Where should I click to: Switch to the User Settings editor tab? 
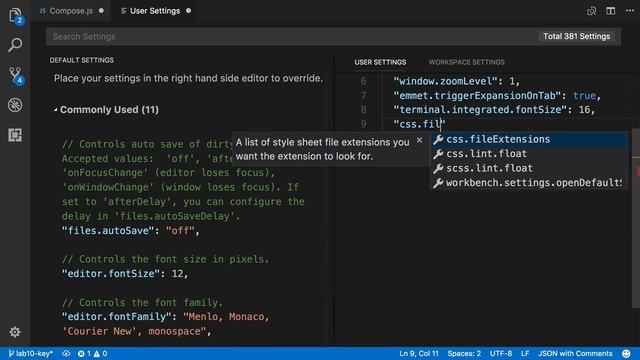point(155,11)
